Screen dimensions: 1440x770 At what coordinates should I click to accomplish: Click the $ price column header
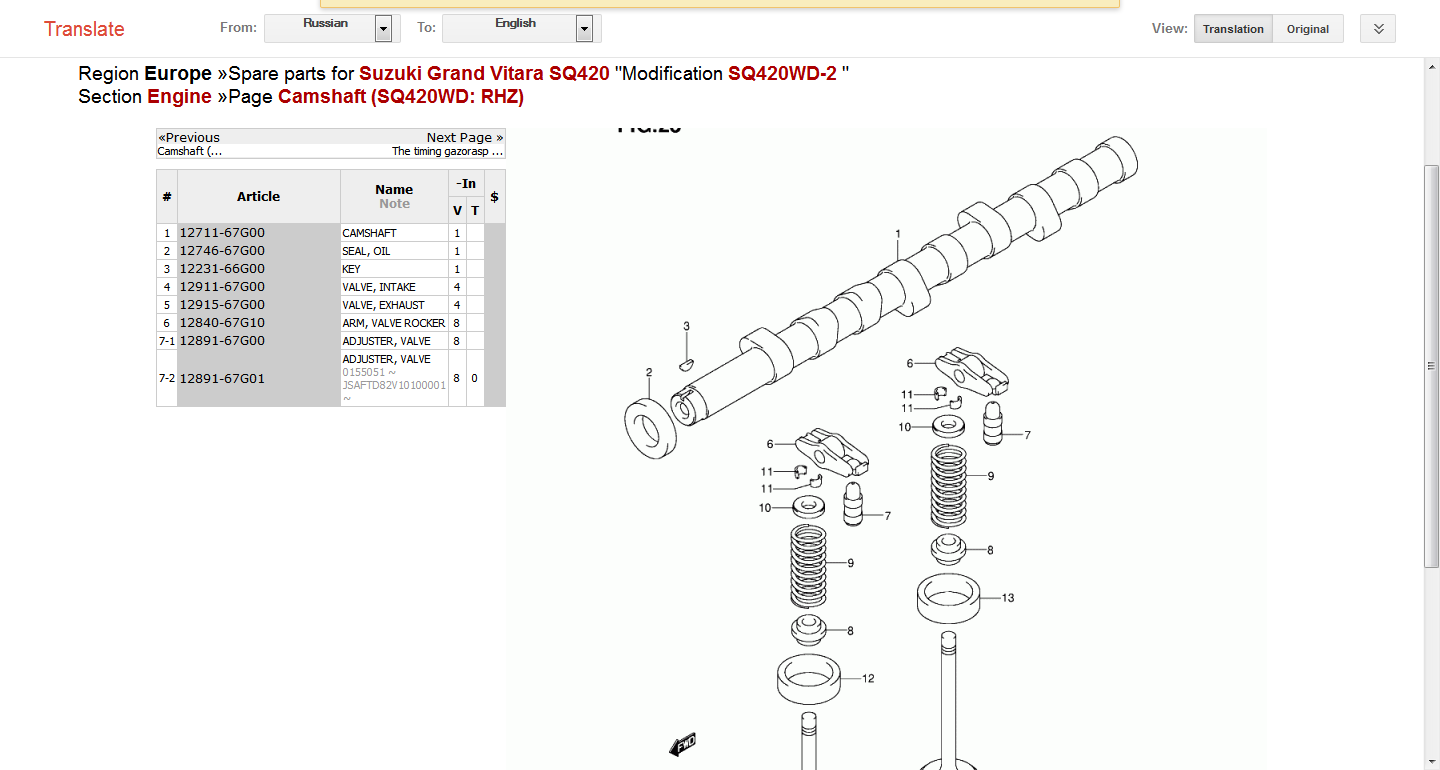click(494, 197)
